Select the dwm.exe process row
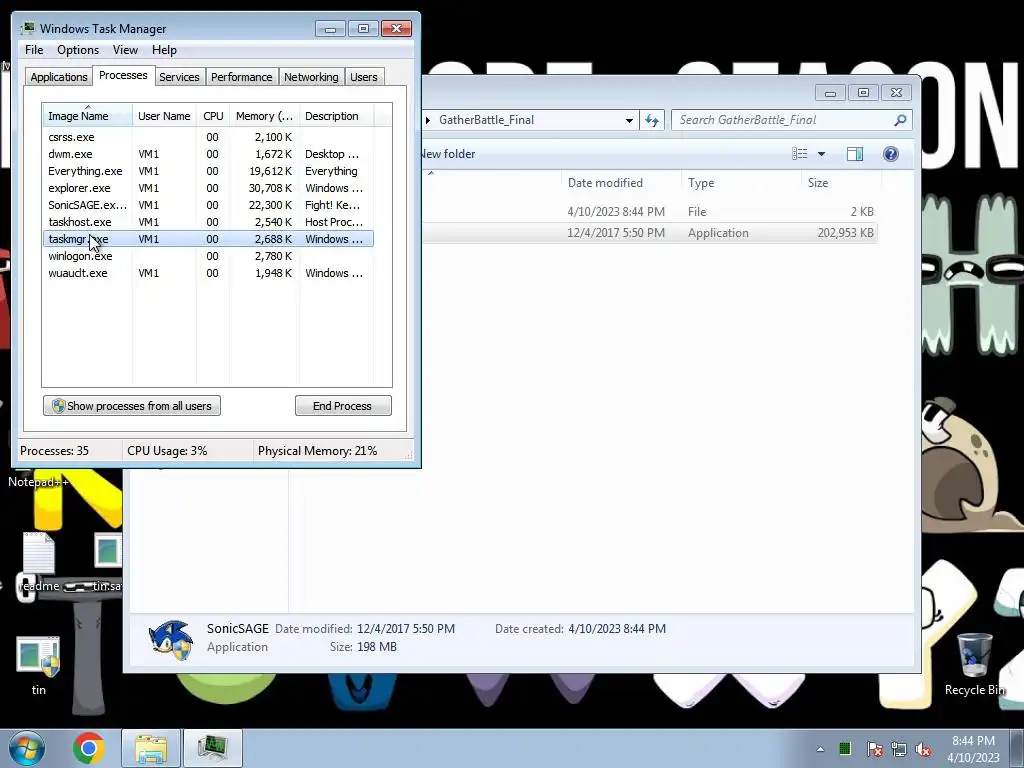 click(x=208, y=154)
